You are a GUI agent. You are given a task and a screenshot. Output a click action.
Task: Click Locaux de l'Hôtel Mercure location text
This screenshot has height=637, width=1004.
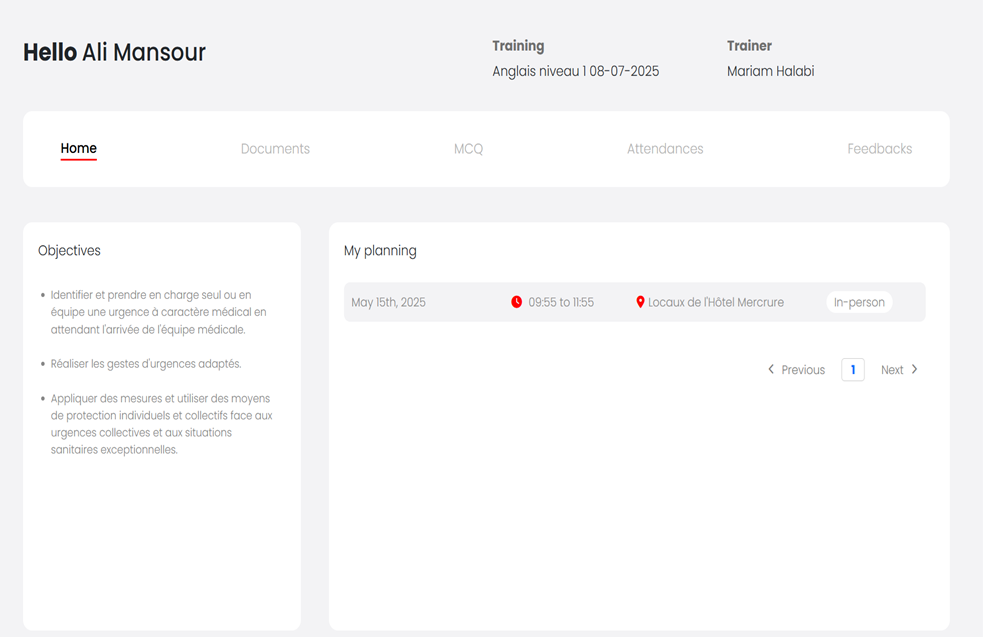(716, 302)
